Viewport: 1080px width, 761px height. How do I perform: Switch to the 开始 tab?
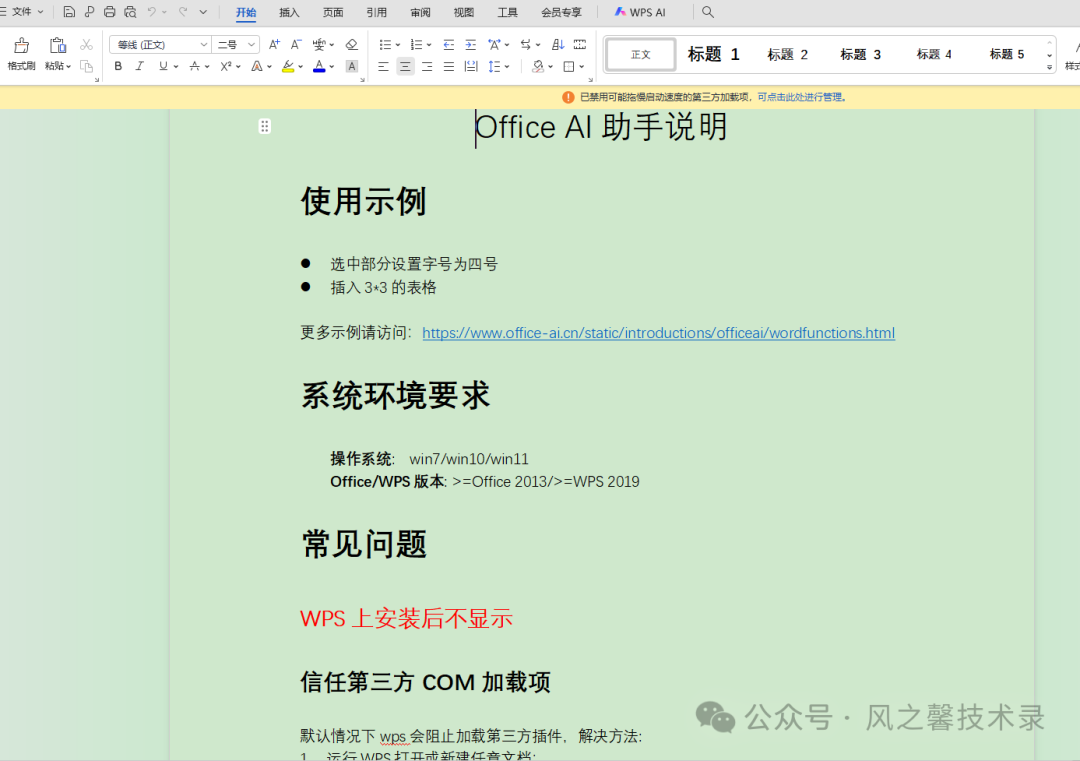point(246,12)
